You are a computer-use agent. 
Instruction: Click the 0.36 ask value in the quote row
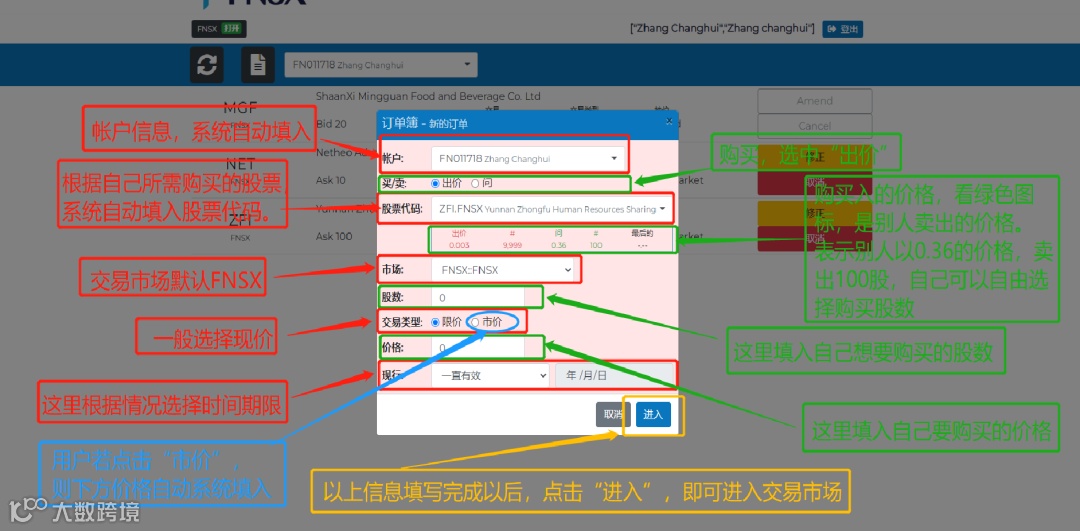point(558,244)
